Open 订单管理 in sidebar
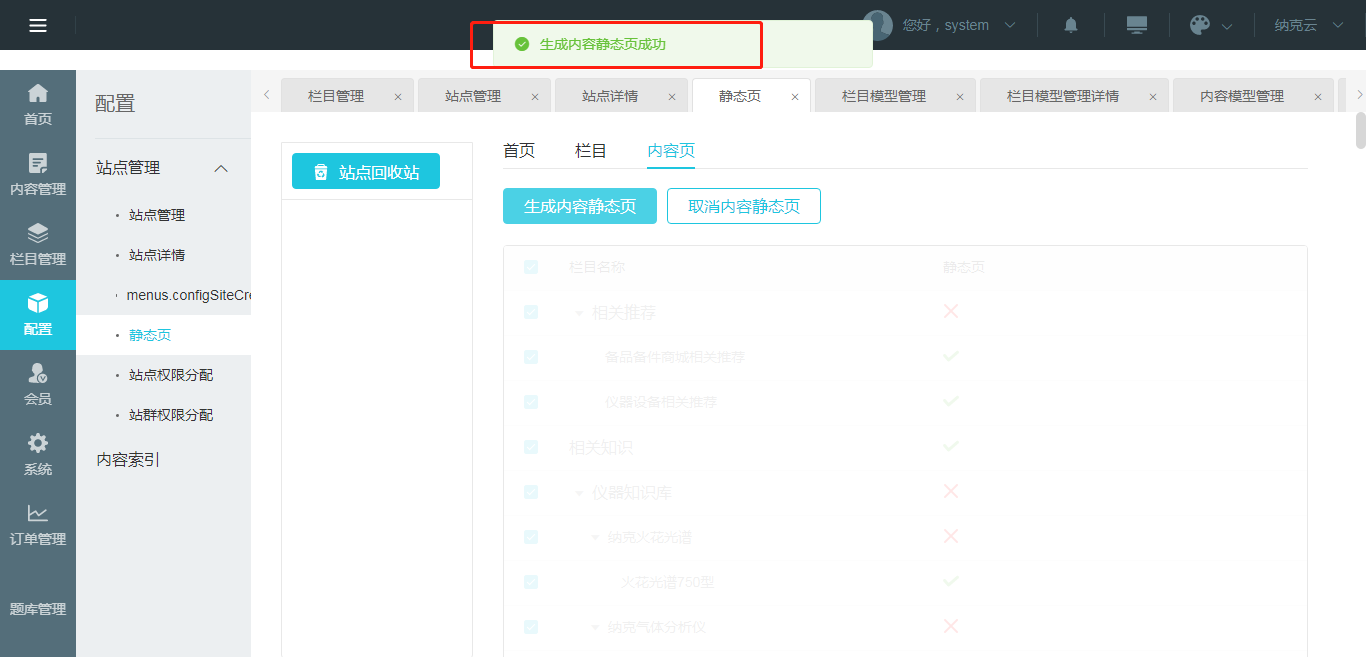The width and height of the screenshot is (1366, 657). pyautogui.click(x=38, y=525)
